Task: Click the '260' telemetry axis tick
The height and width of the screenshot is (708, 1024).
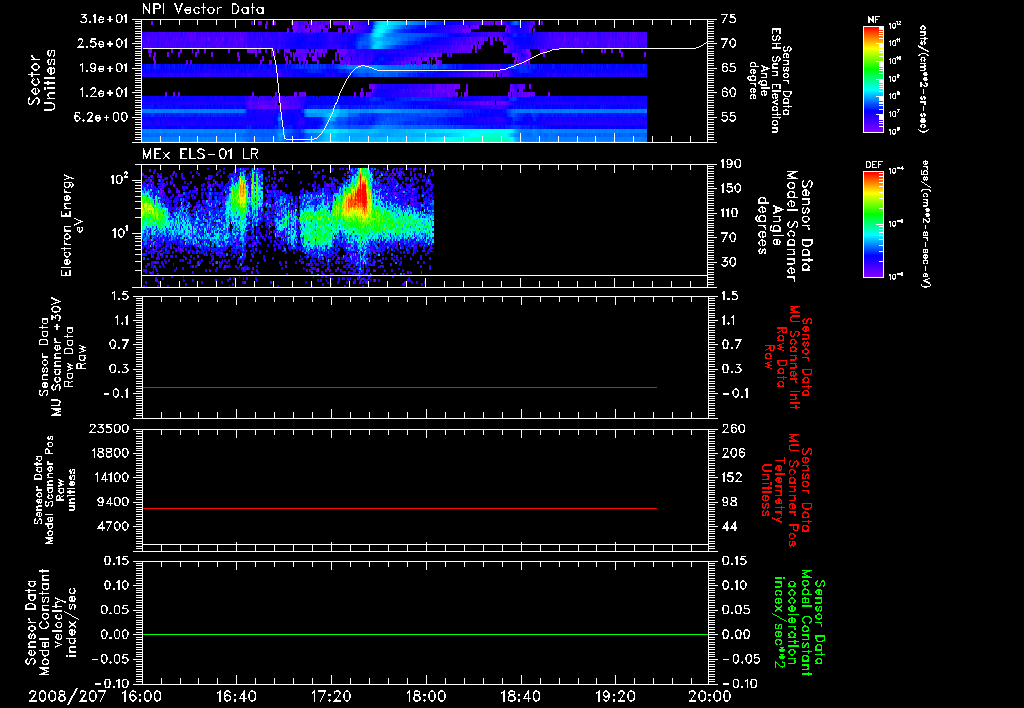Action: point(732,428)
